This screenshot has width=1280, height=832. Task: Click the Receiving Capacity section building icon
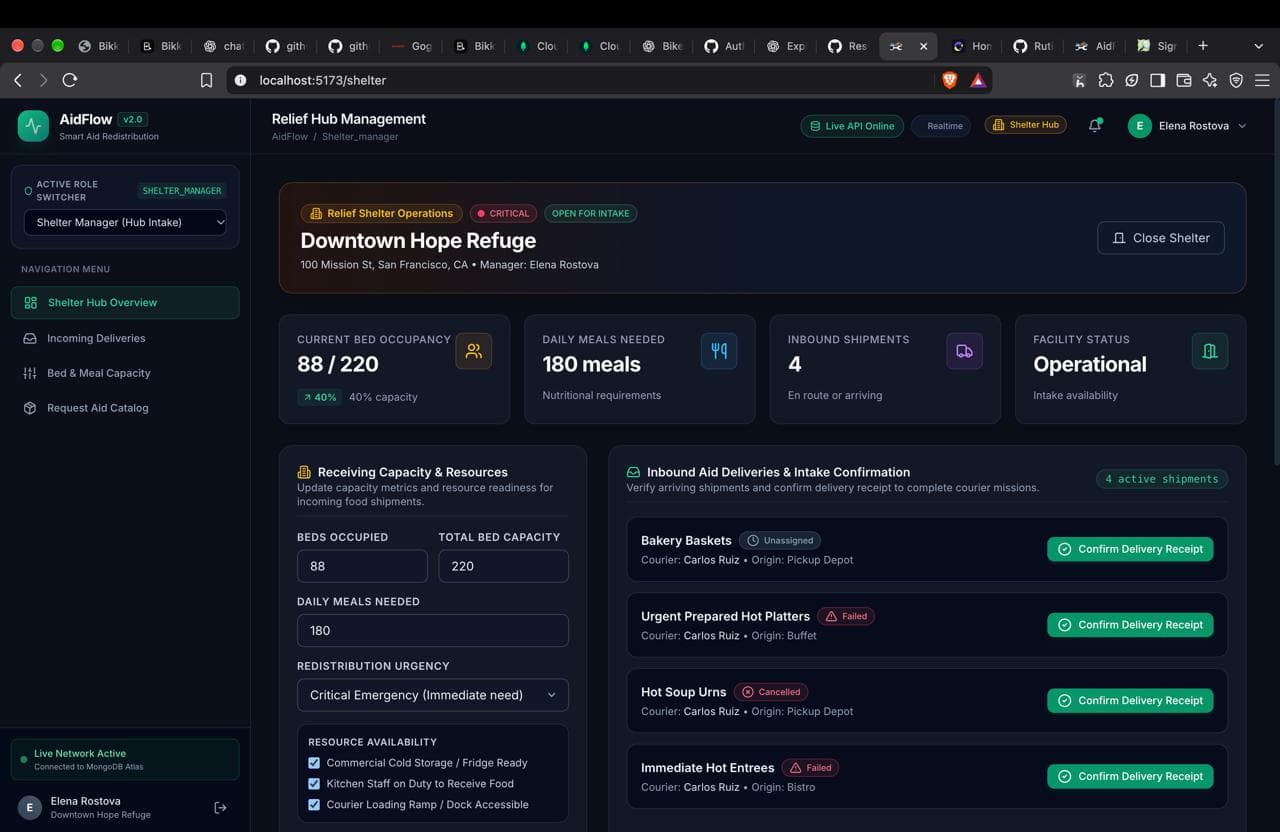point(304,472)
